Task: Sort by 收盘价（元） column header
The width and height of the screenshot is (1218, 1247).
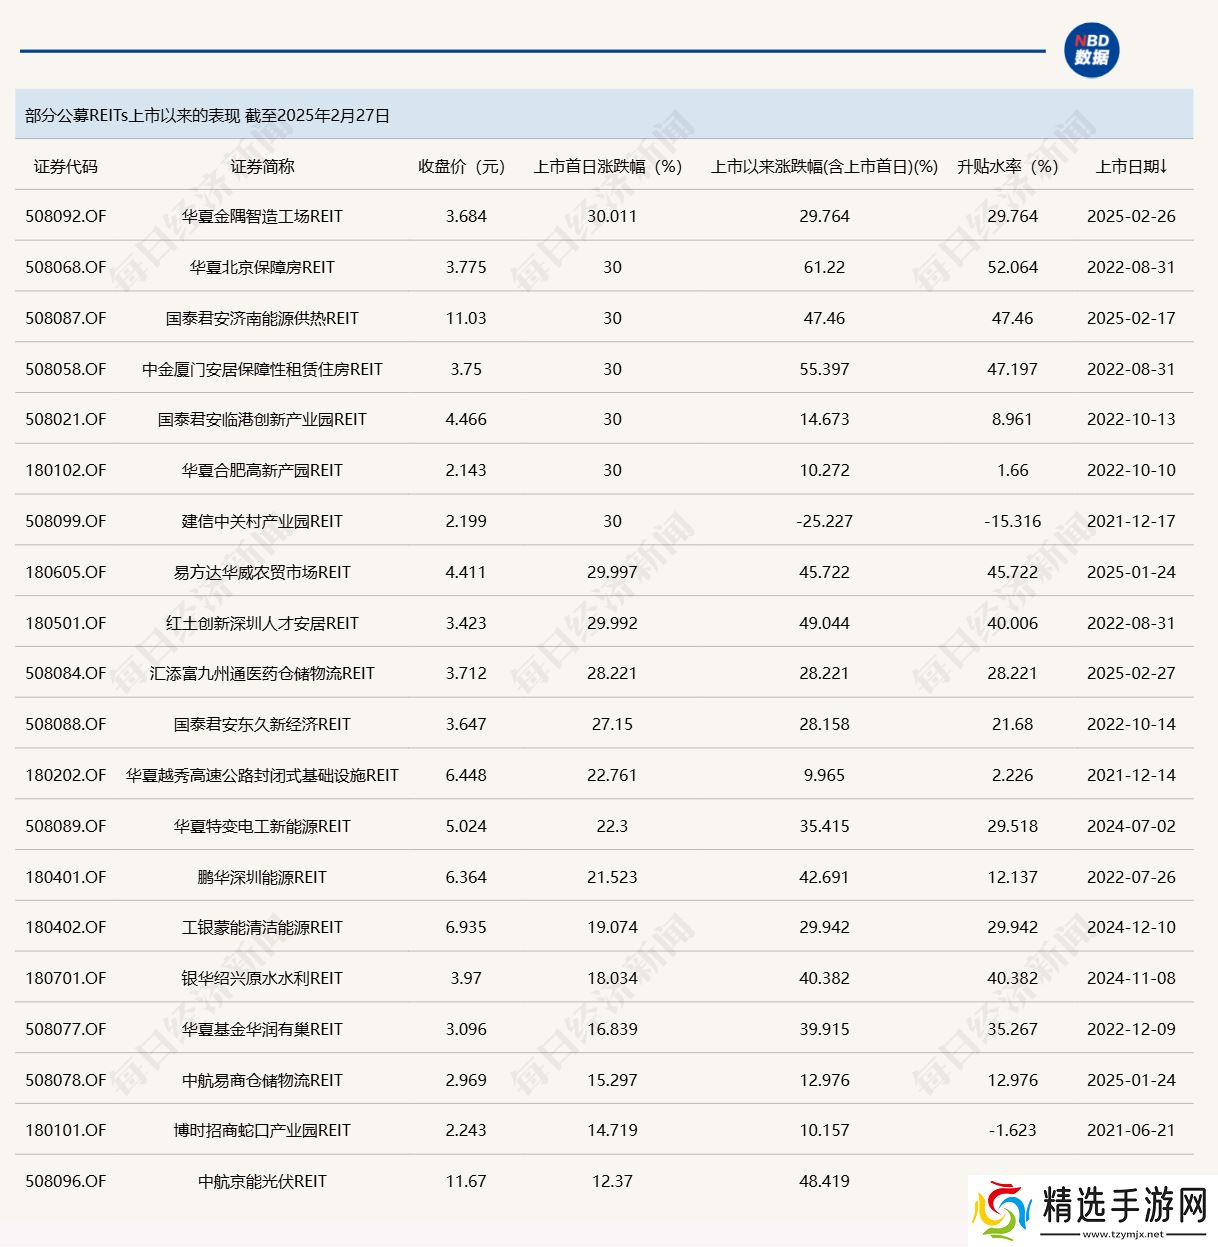Action: click(x=461, y=167)
